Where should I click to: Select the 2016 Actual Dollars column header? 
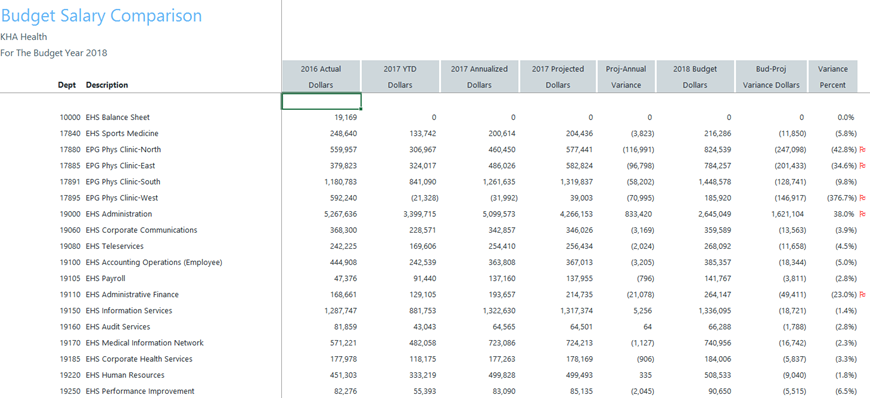point(321,77)
